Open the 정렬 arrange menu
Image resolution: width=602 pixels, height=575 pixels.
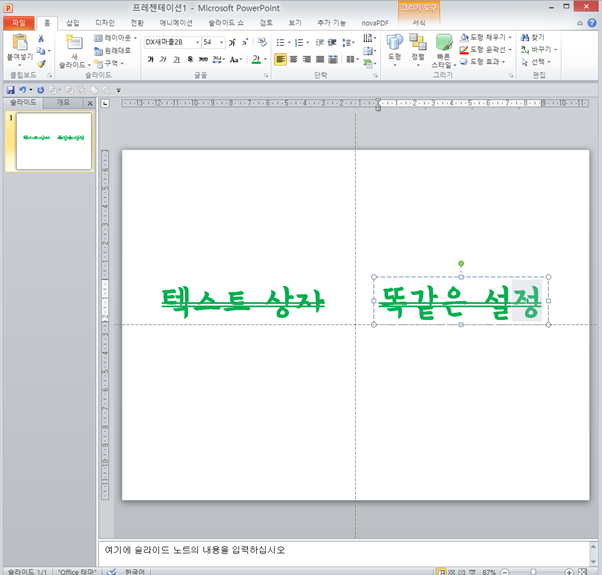[418, 50]
